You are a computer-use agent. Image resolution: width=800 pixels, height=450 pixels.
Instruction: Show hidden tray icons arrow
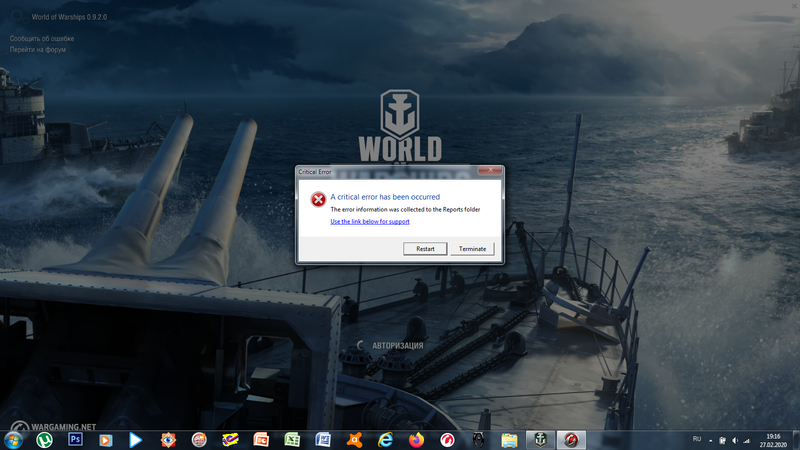click(x=711, y=440)
